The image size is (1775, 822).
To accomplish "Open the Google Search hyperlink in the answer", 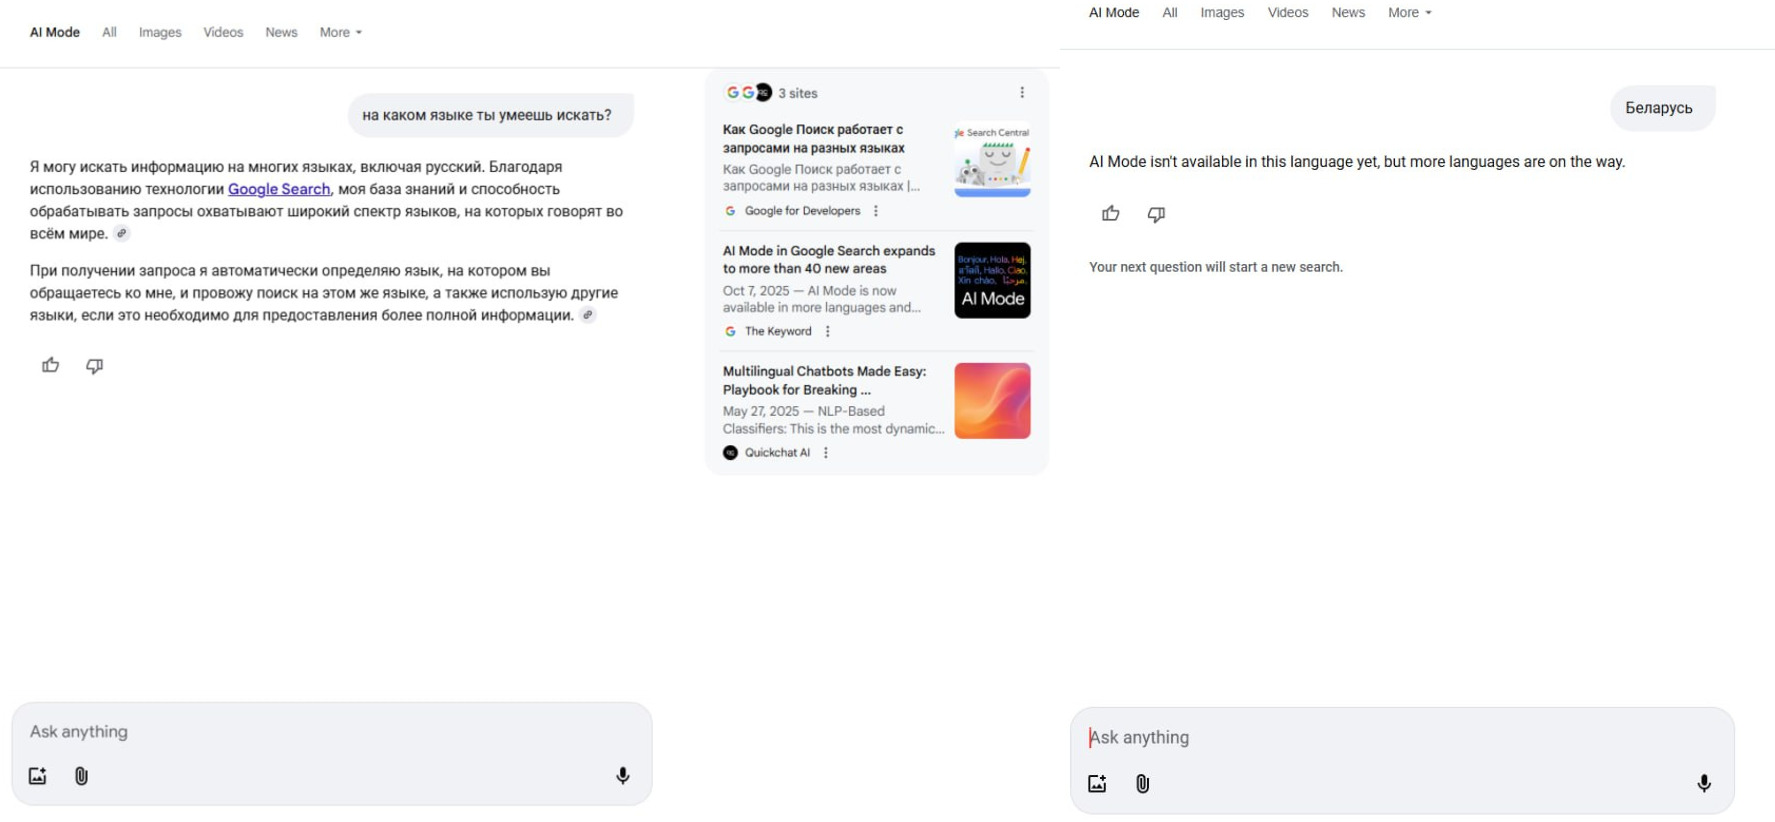I will click(x=279, y=189).
